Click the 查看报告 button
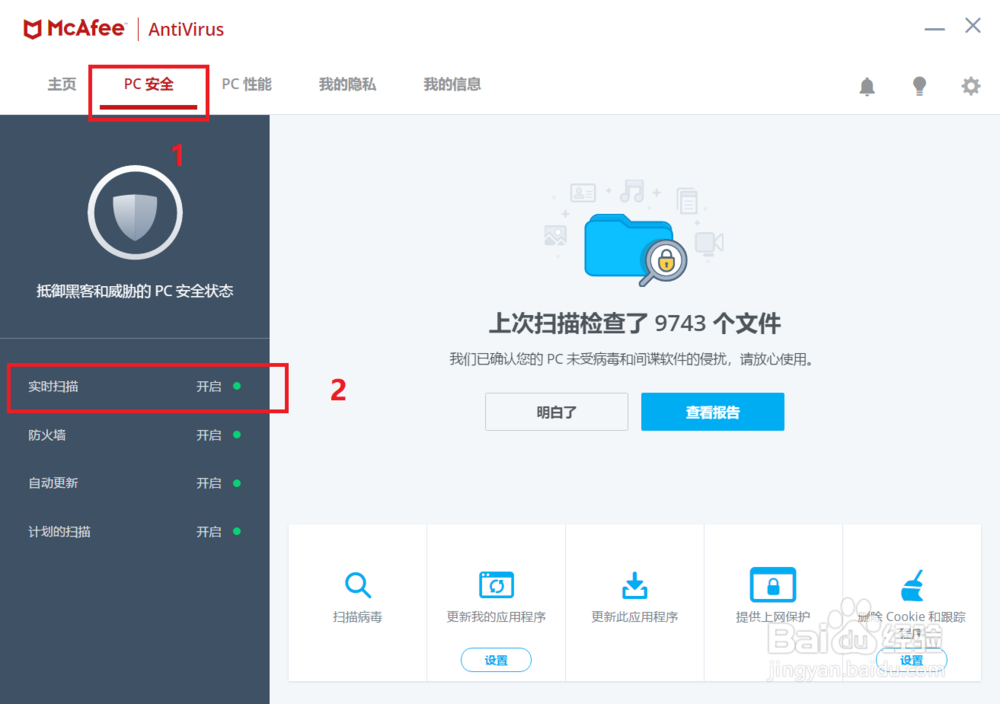The image size is (1000, 704). pos(712,411)
